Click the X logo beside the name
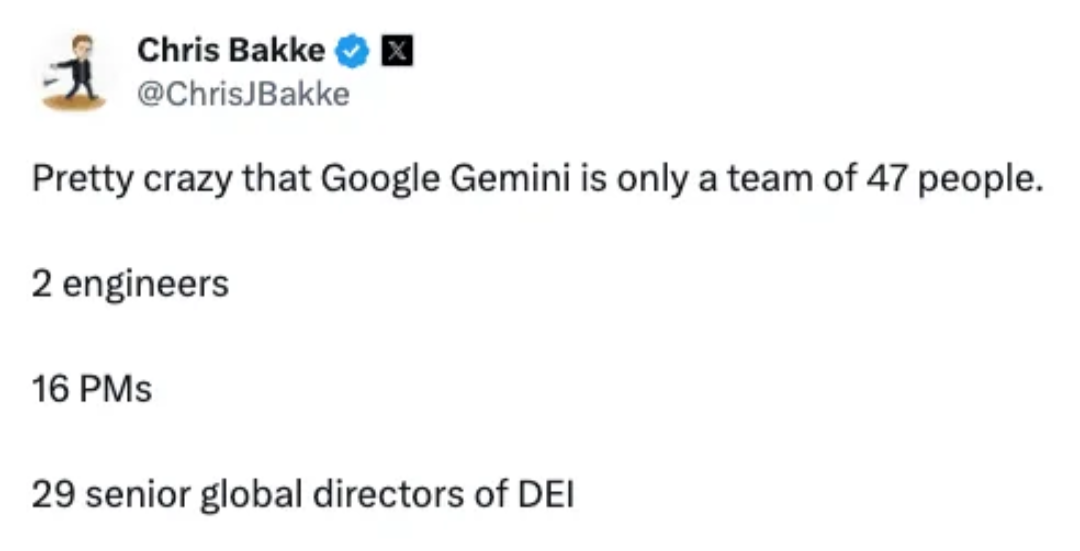The width and height of the screenshot is (1080, 551). (391, 50)
